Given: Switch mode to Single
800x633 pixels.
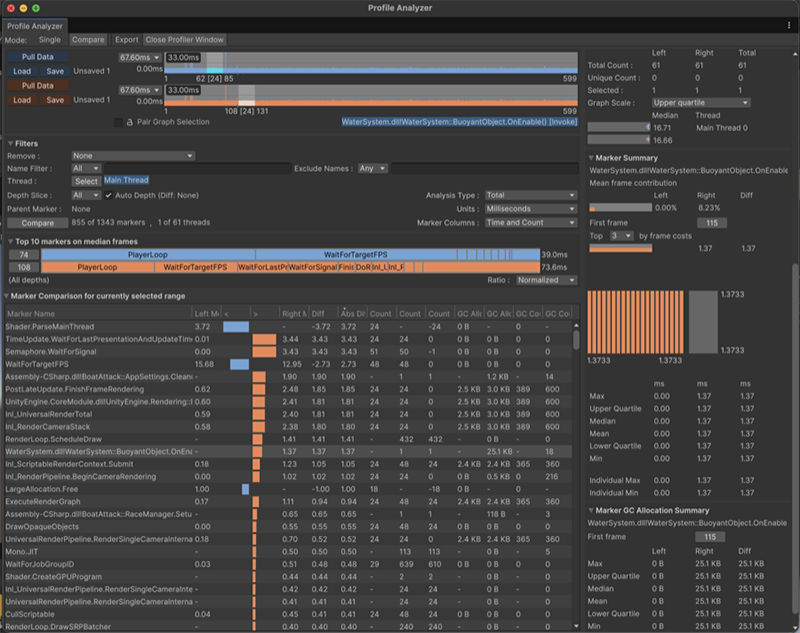Looking at the screenshot, I should (49, 40).
